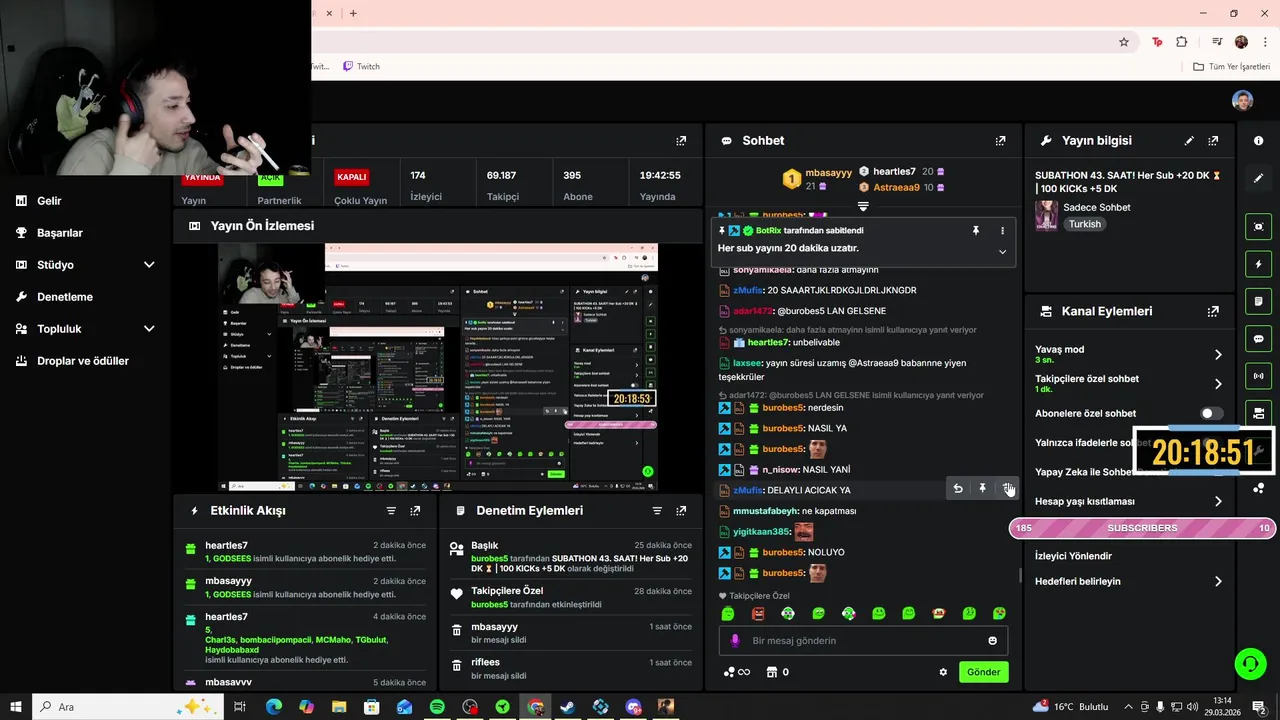The width and height of the screenshot is (1280, 720).
Task: Toggle Abonelere özel sohbet switch
Action: pyautogui.click(x=1211, y=413)
